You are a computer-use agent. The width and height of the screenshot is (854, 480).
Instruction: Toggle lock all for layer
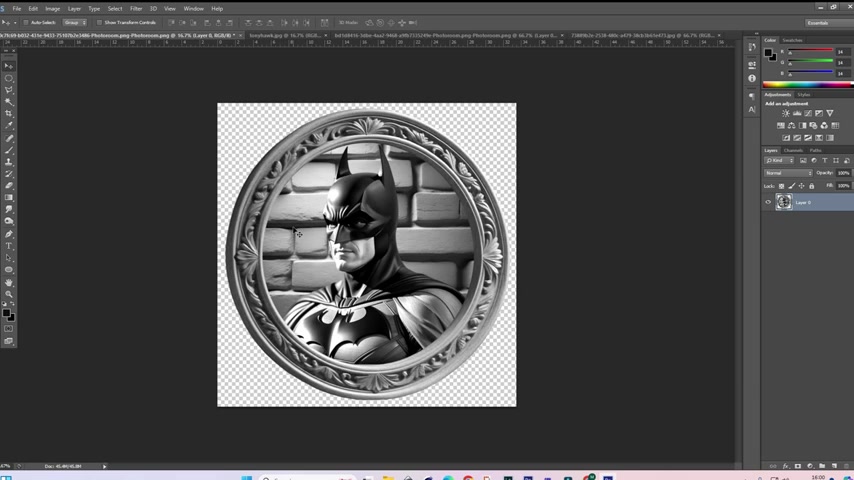click(812, 186)
